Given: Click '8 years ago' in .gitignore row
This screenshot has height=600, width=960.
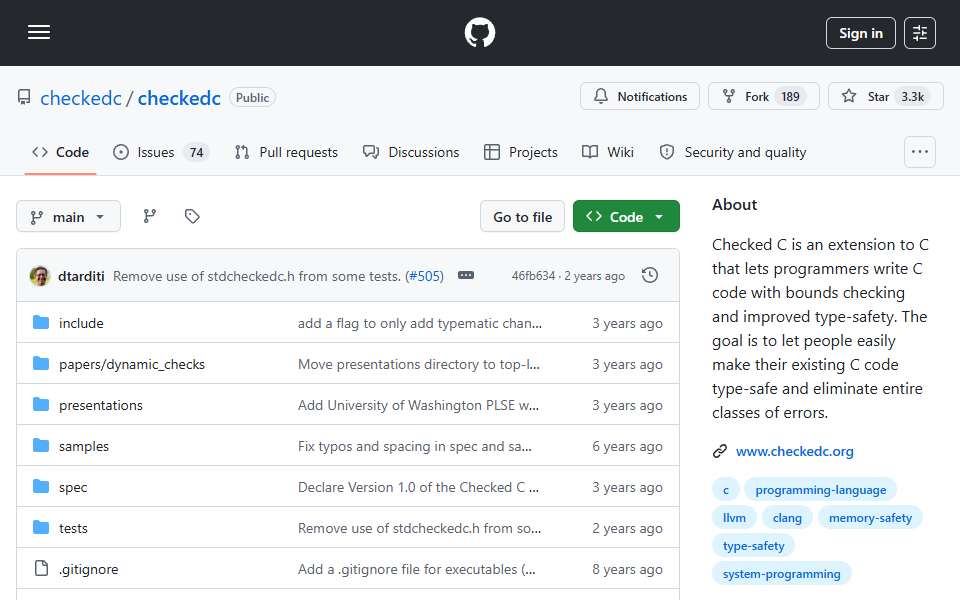Looking at the screenshot, I should tap(627, 569).
